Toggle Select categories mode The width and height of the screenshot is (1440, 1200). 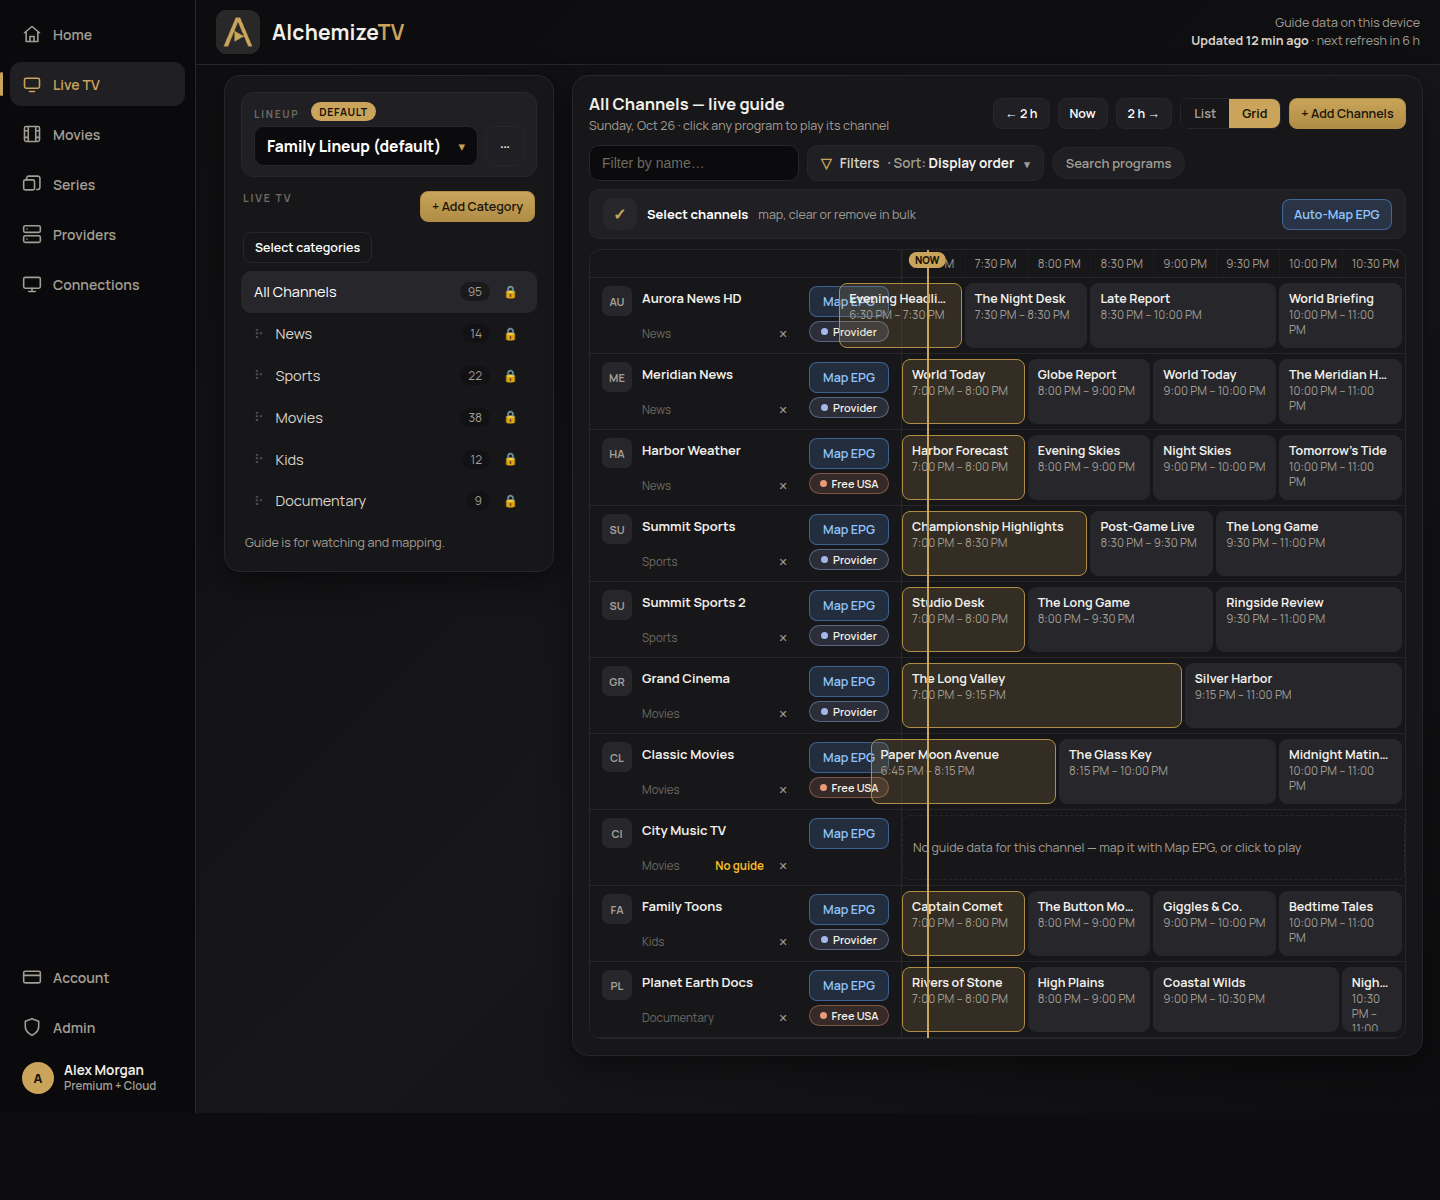307,247
